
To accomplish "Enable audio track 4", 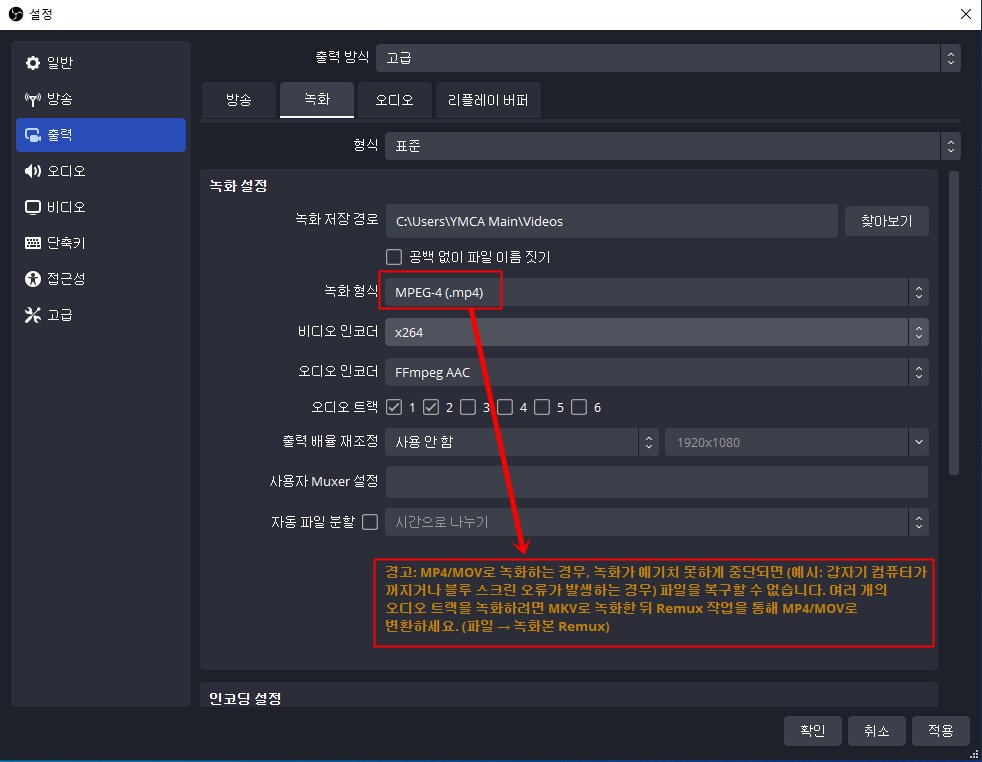I will tap(505, 408).
